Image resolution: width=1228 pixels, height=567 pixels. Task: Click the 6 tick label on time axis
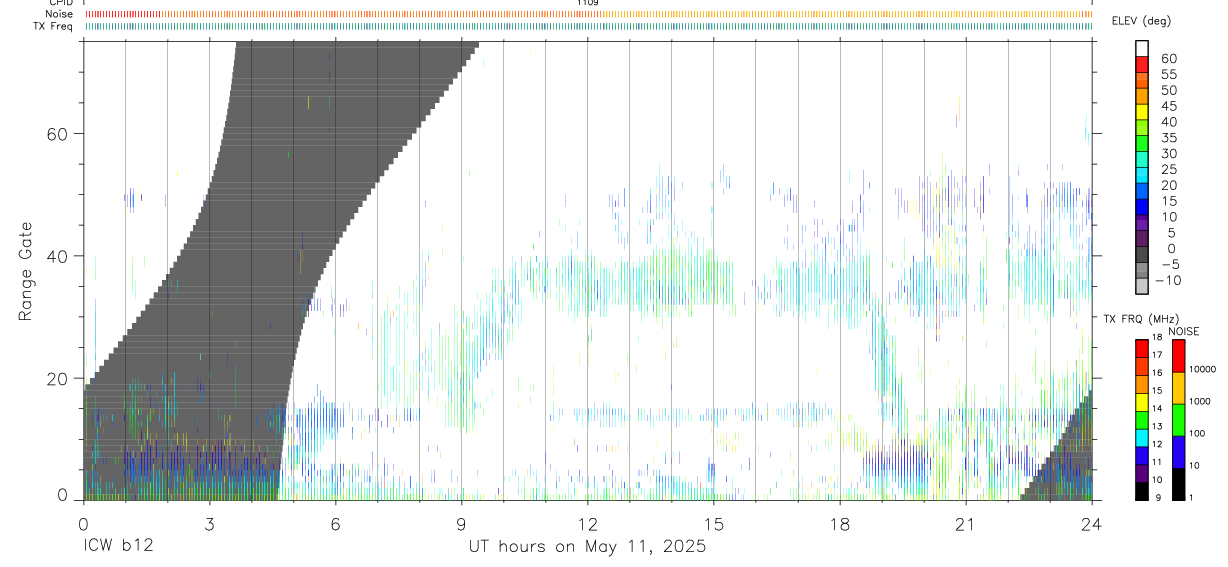pos(335,524)
